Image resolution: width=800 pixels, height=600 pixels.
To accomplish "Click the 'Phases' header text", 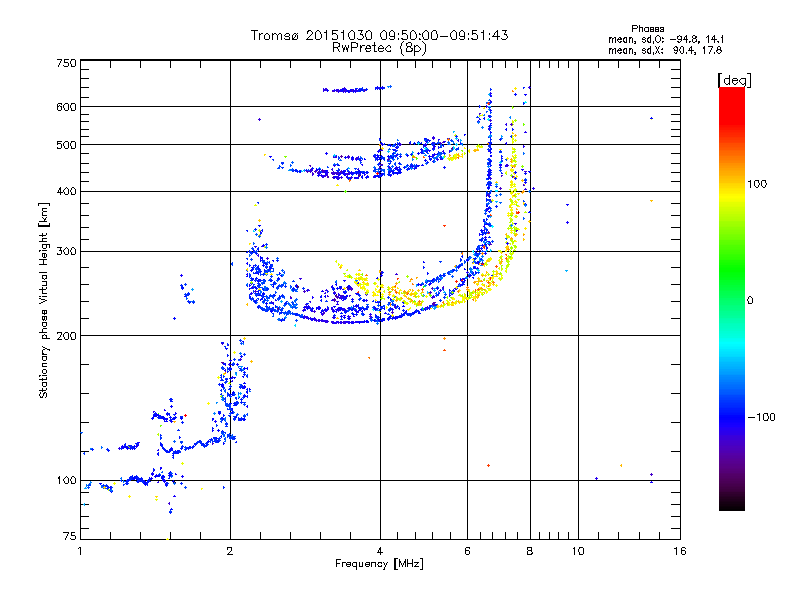I will click(647, 29).
